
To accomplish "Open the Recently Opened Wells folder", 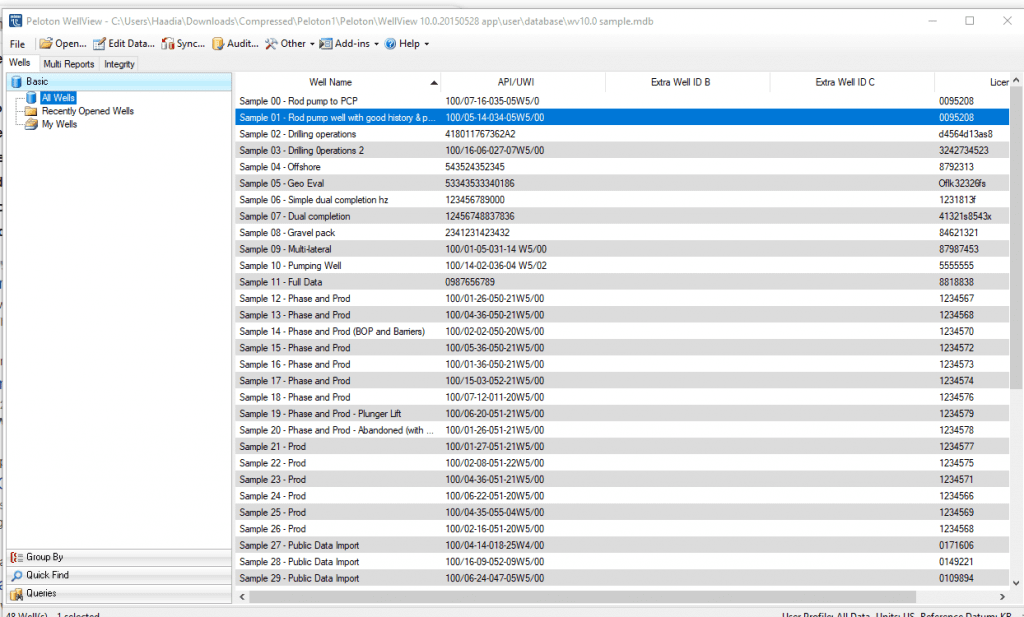I will [x=32, y=111].
